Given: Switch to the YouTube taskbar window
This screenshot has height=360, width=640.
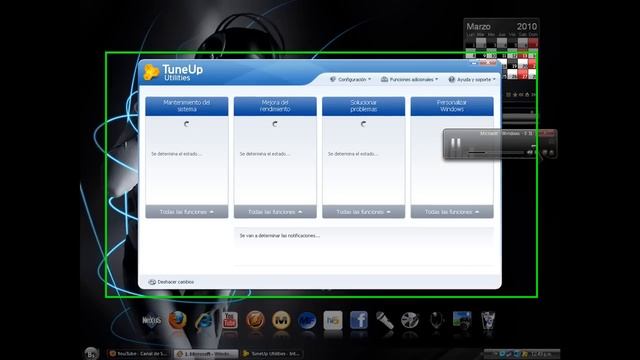Looking at the screenshot, I should (x=139, y=354).
